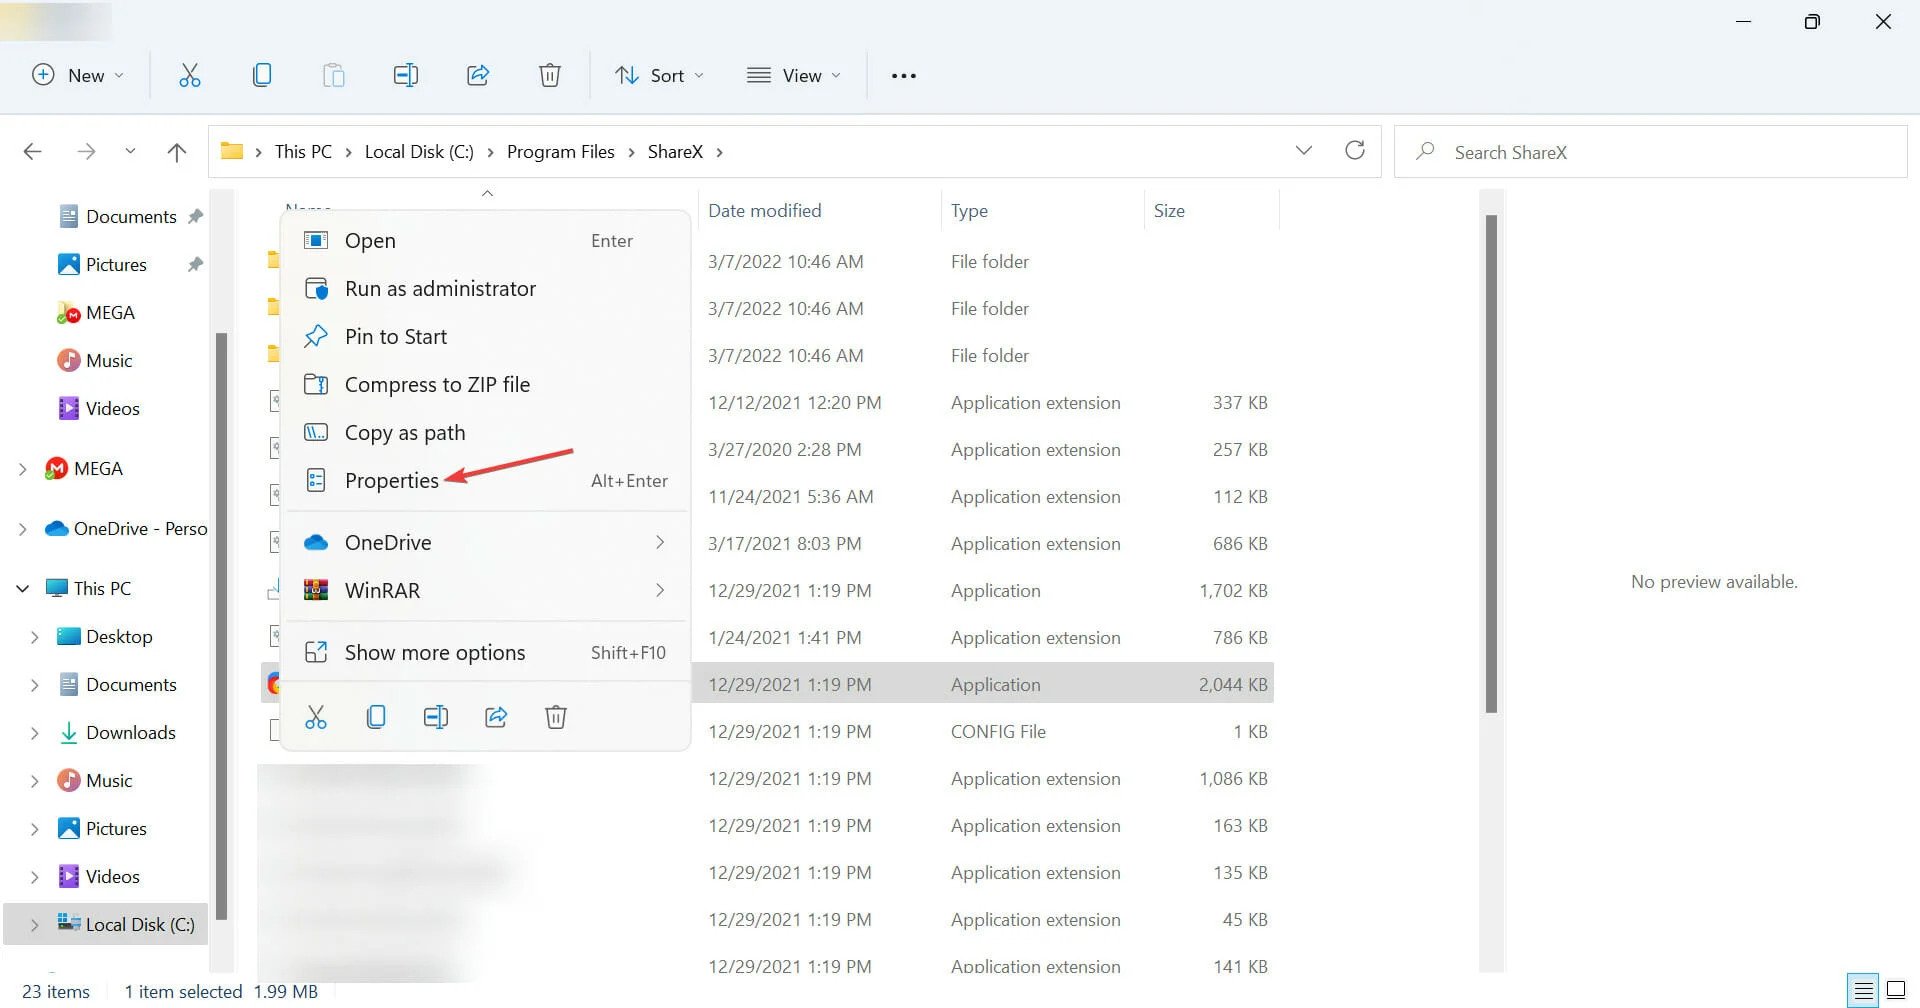Switch to the large thumbnails view icon
The height and width of the screenshot is (1008, 1920).
pos(1896,991)
